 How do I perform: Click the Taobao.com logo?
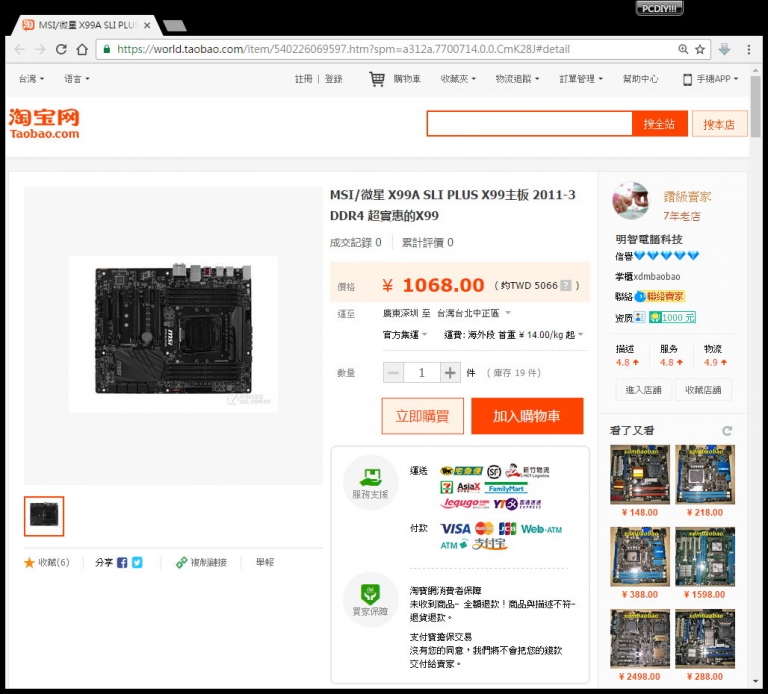(x=44, y=123)
